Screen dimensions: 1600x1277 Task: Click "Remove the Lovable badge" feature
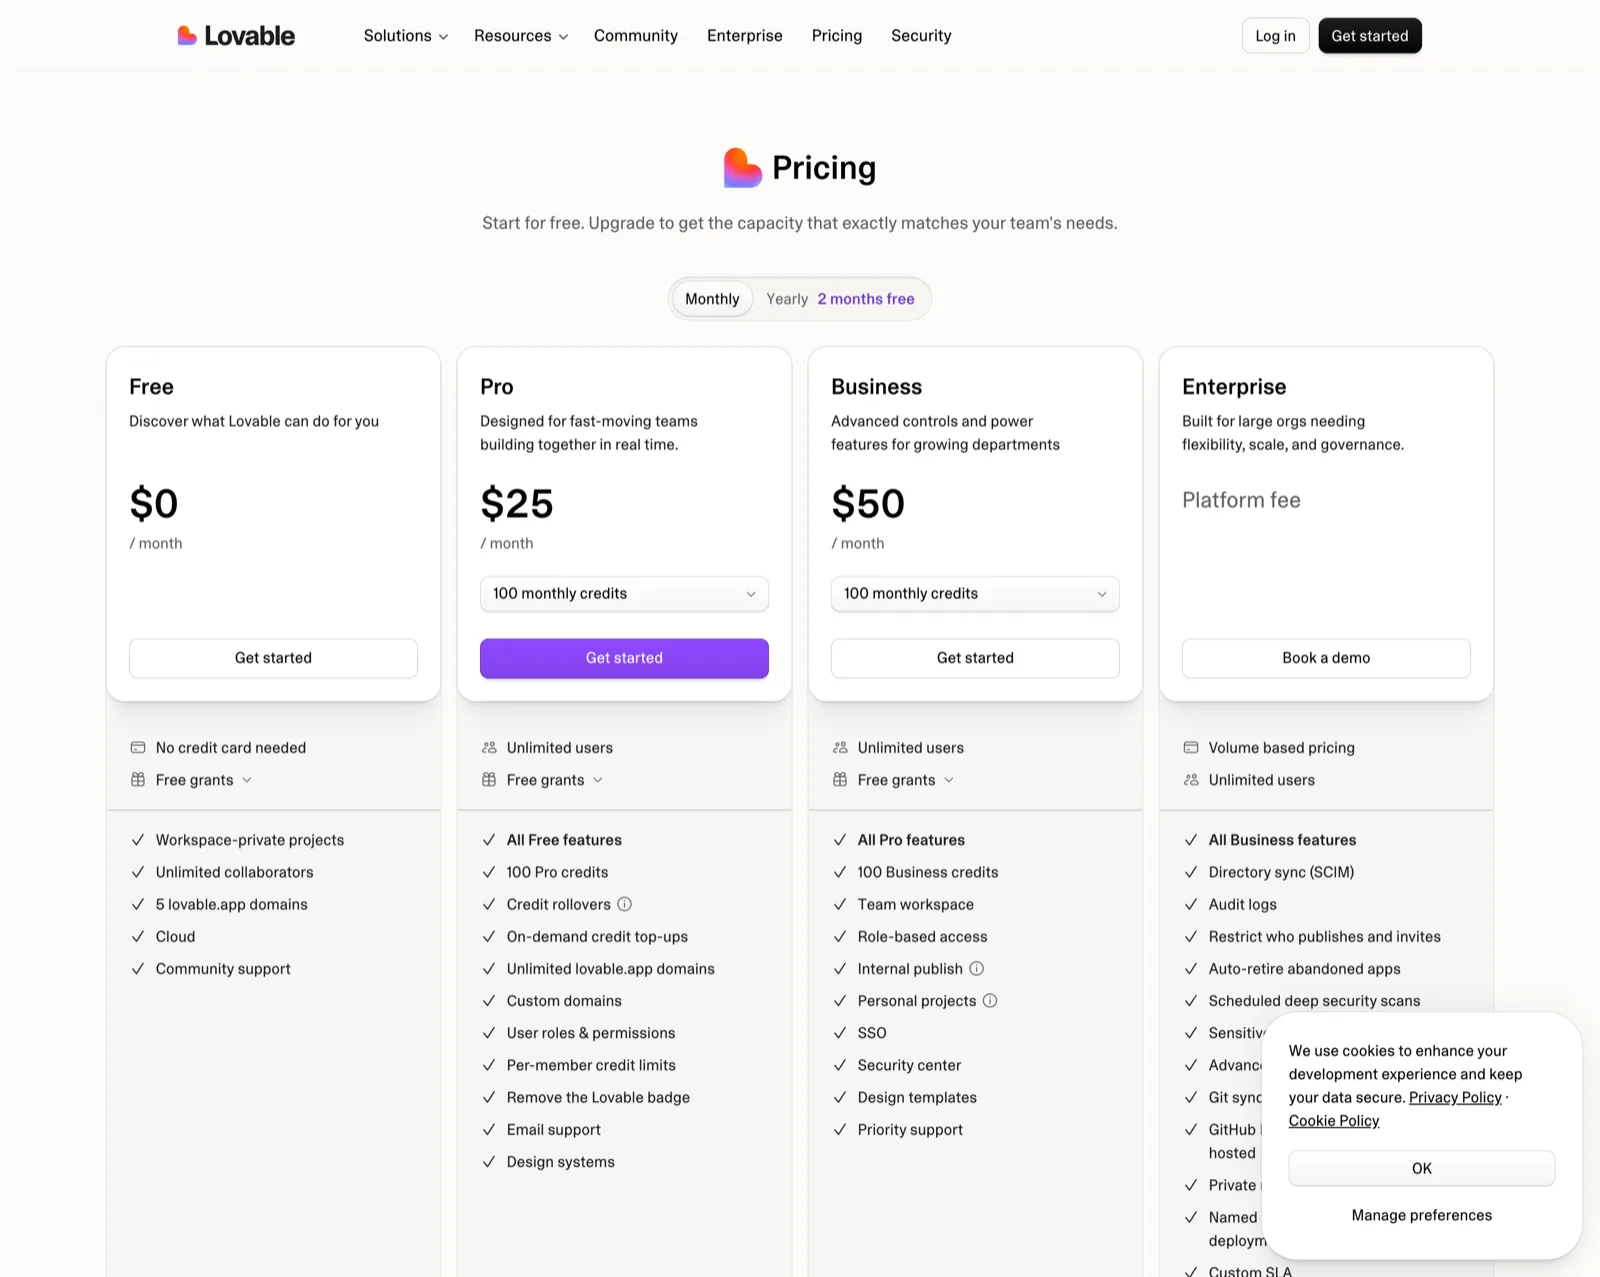(598, 1097)
